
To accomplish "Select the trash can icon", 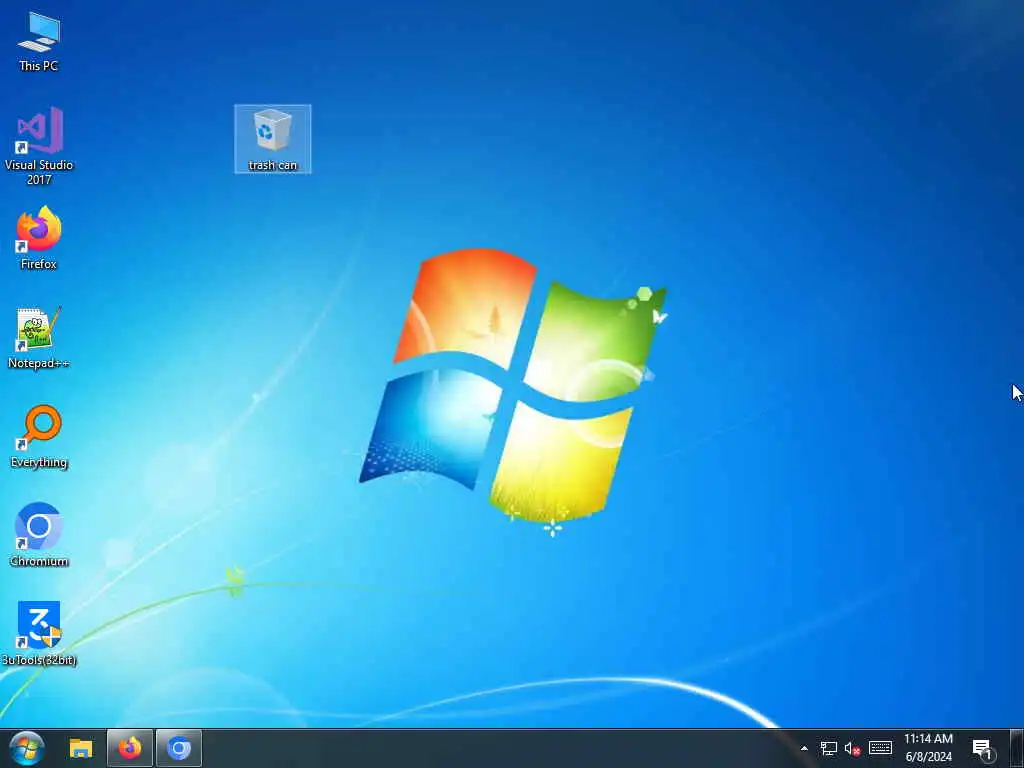I will pos(272,139).
